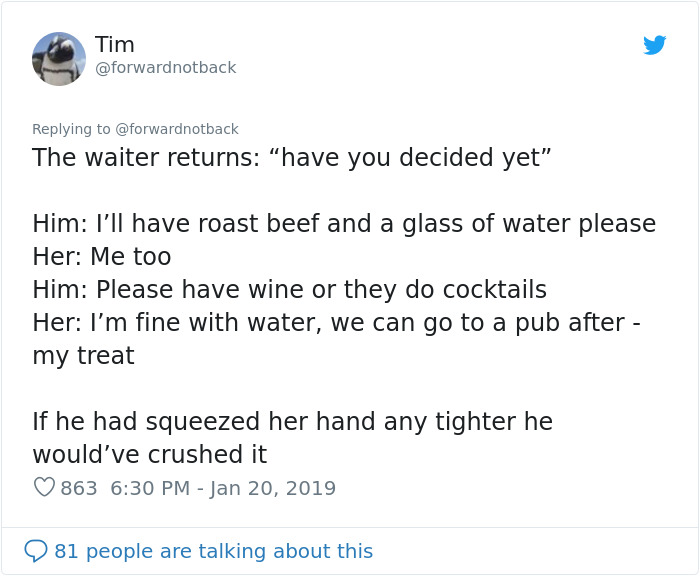Click the speech bubble reply icon
Image resolution: width=700 pixels, height=576 pixels.
tap(36, 551)
